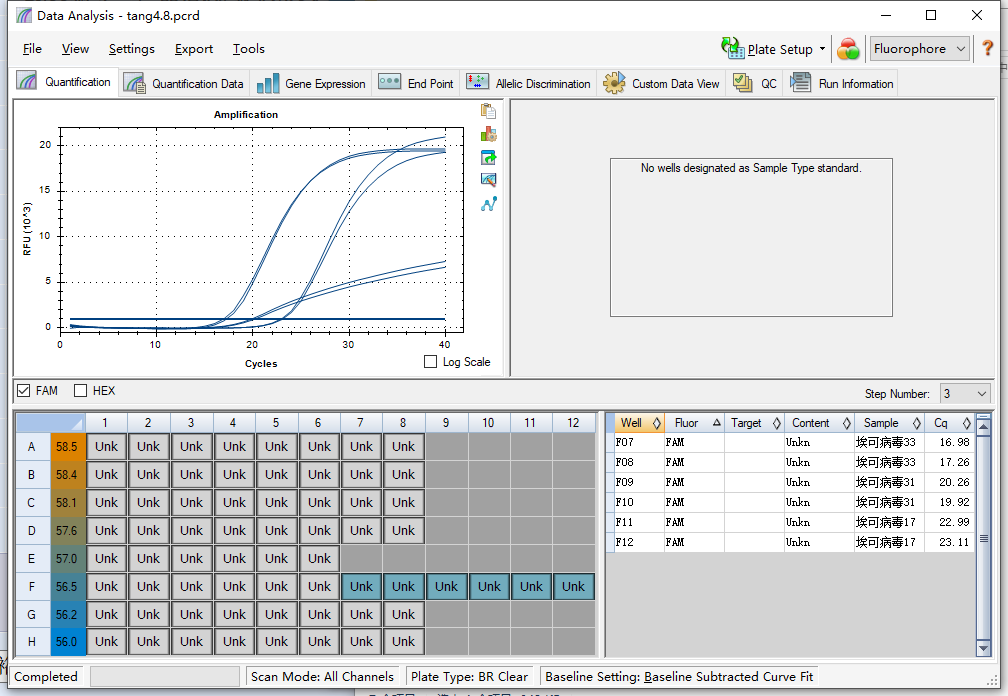Click the 56.0 temperature gradient cell
The width and height of the screenshot is (1008, 696).
pyautogui.click(x=68, y=641)
